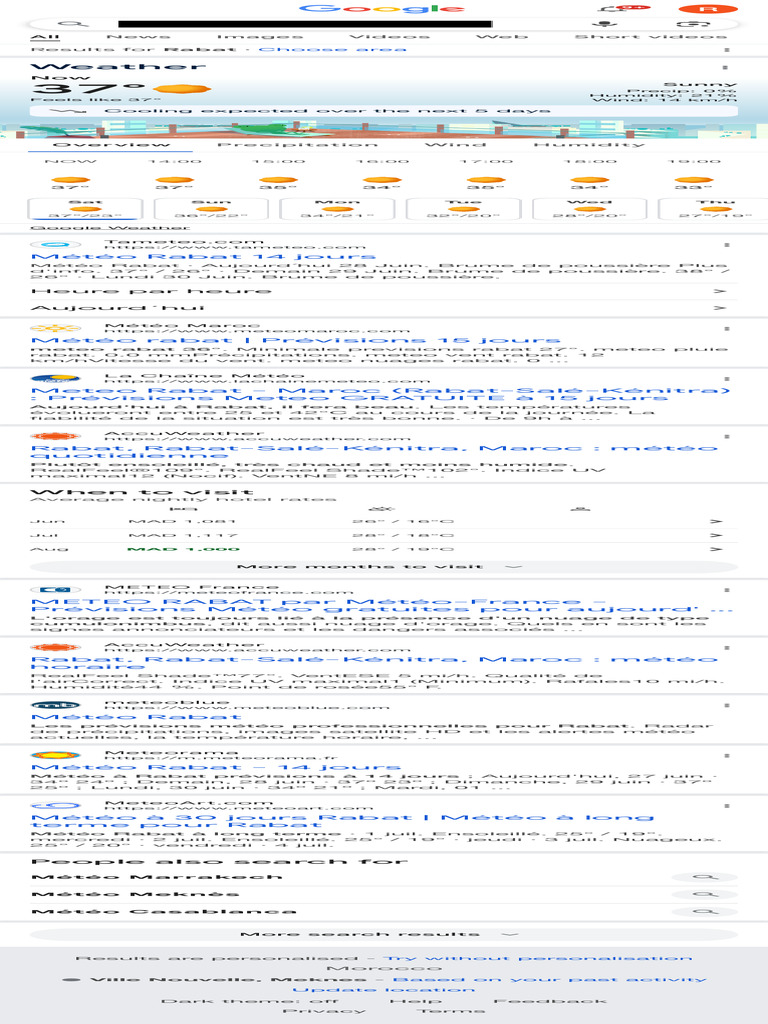Screen dimensions: 768x1024
Task: Open the Weather card three-dot menu
Action: (x=726, y=67)
